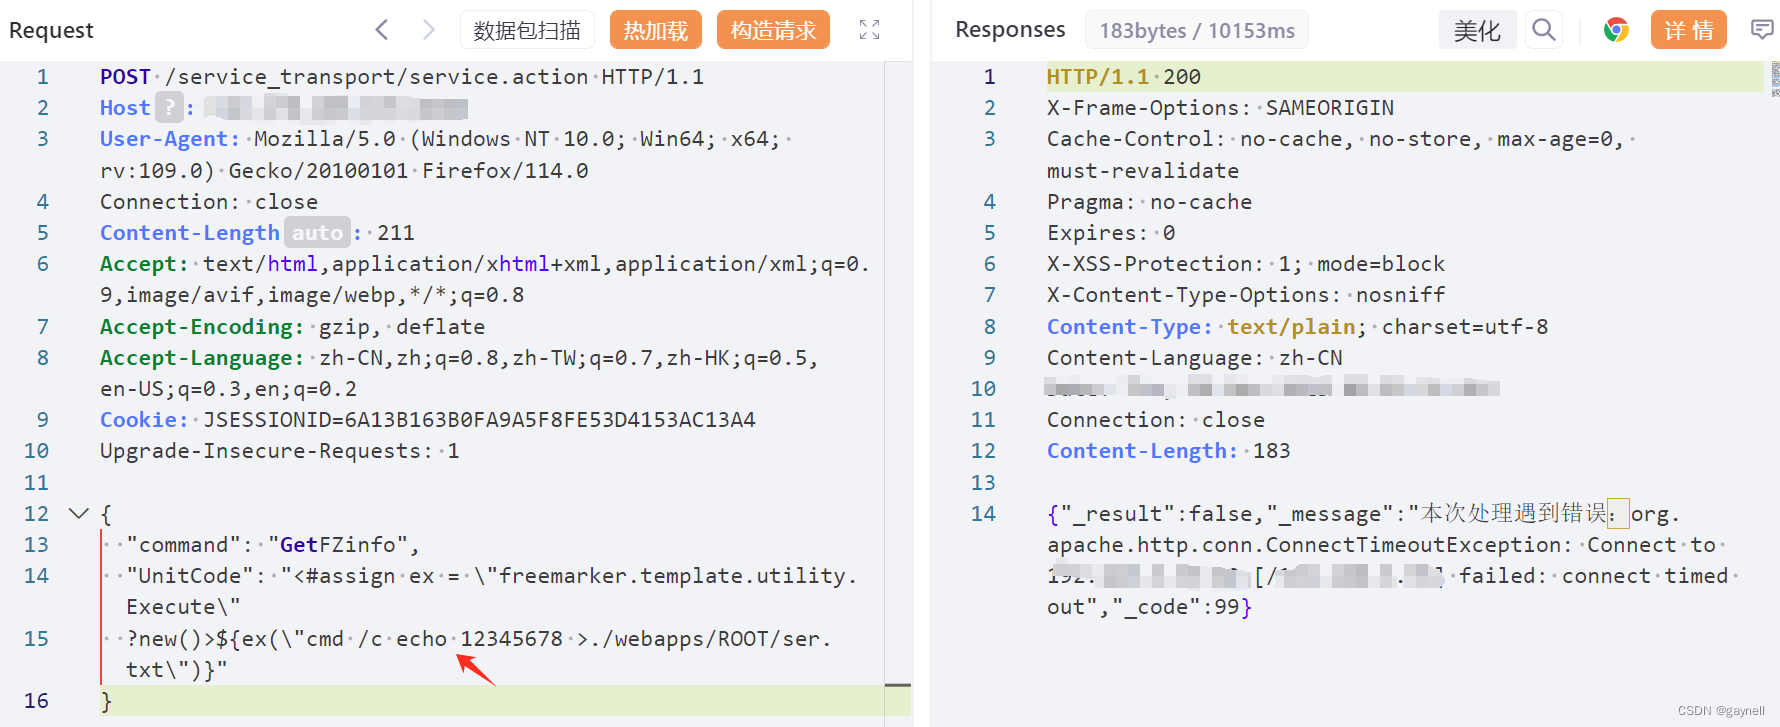Toggle the Content-Length auto badge
Viewport: 1780px width, 727px height.
tap(317, 232)
